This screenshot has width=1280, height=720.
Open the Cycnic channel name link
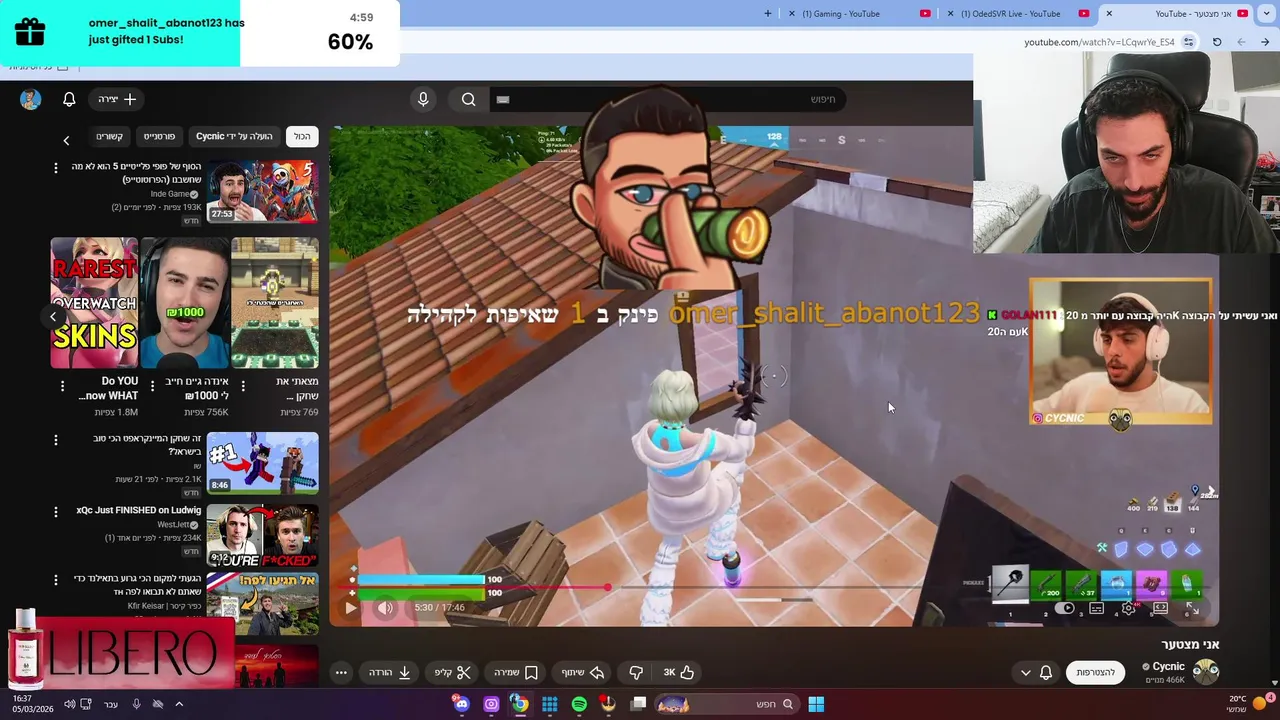click(x=1168, y=666)
